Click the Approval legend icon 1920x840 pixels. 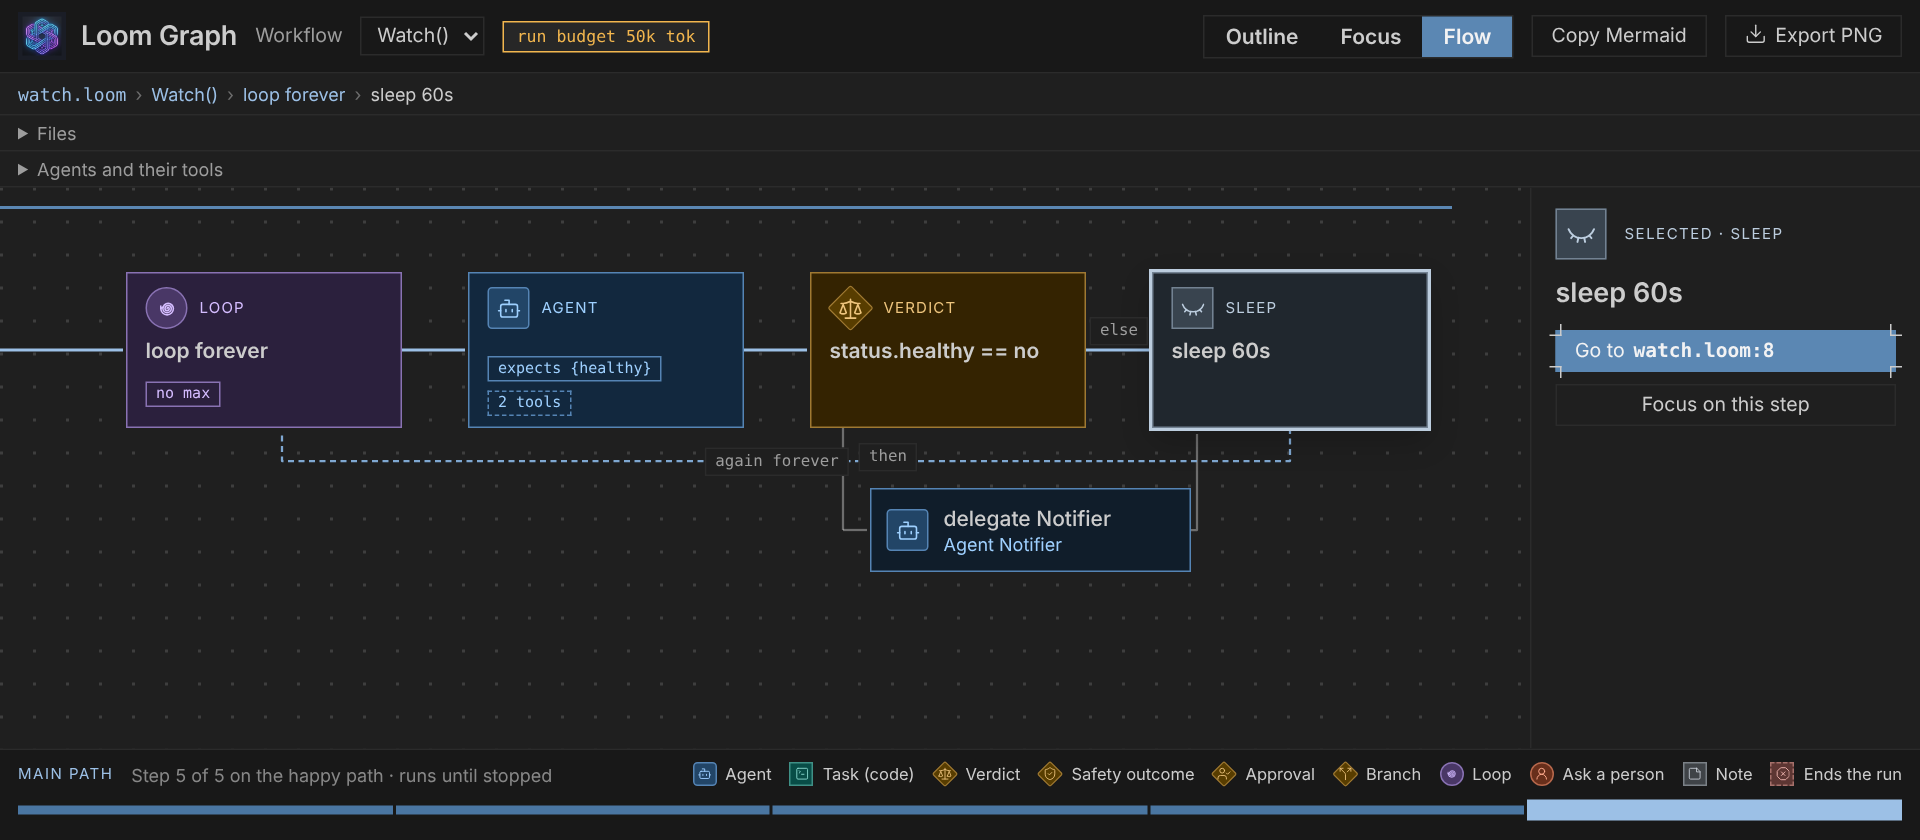coord(1224,774)
